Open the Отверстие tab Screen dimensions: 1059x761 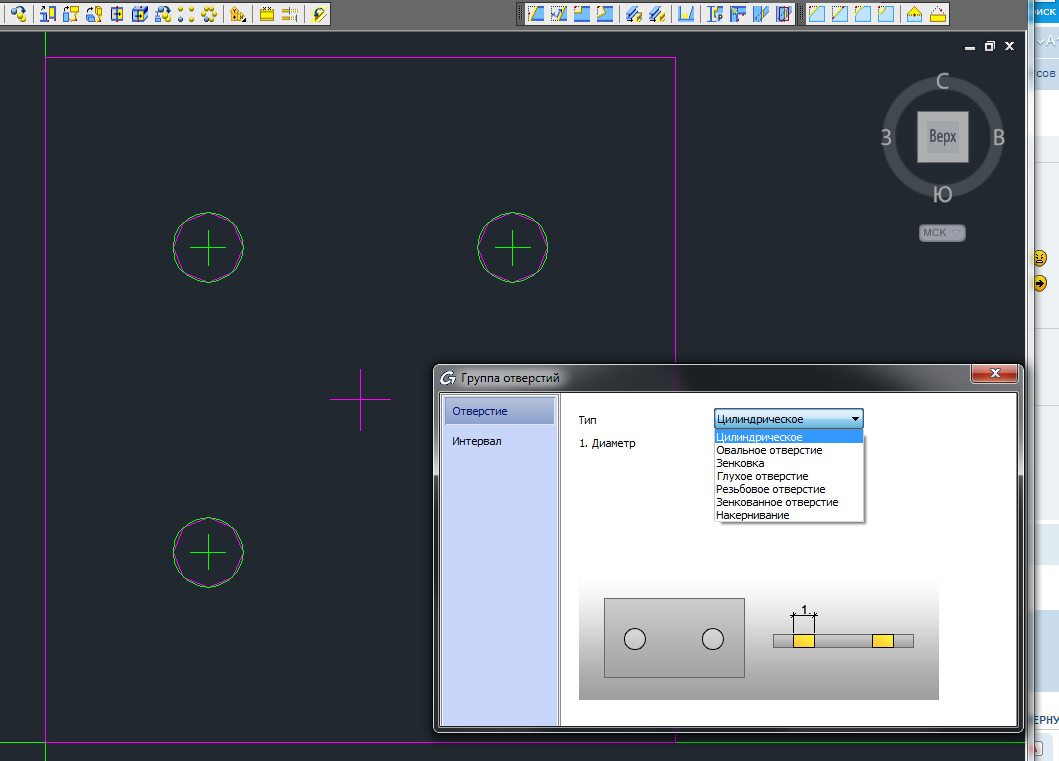pyautogui.click(x=480, y=411)
